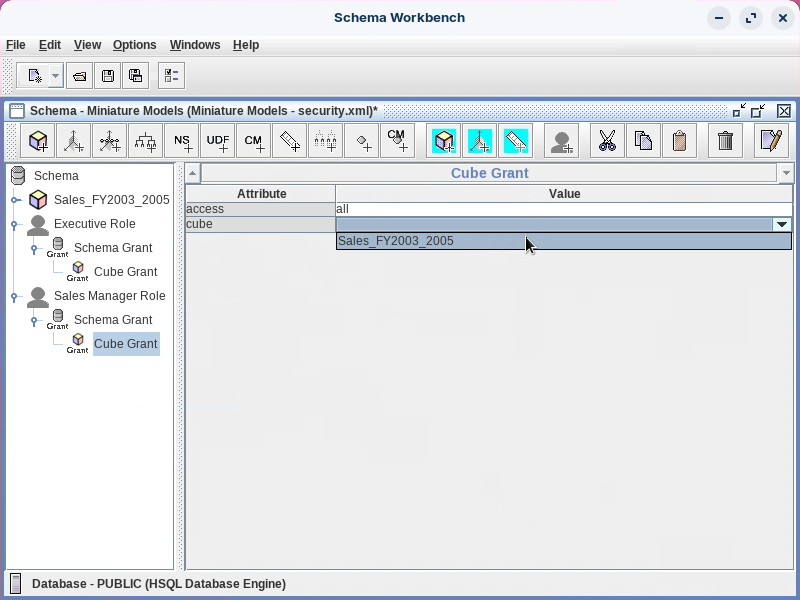800x600 pixels.
Task: Click the Cut scissors icon
Action: coord(607,141)
